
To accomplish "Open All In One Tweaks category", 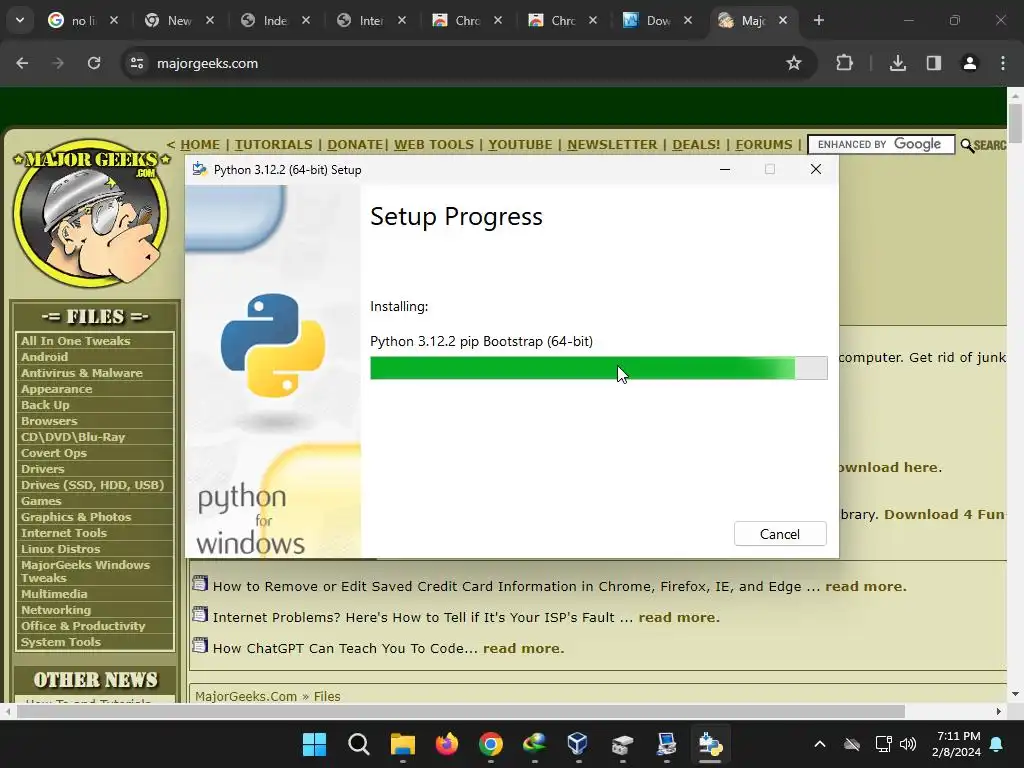I will pos(76,341).
